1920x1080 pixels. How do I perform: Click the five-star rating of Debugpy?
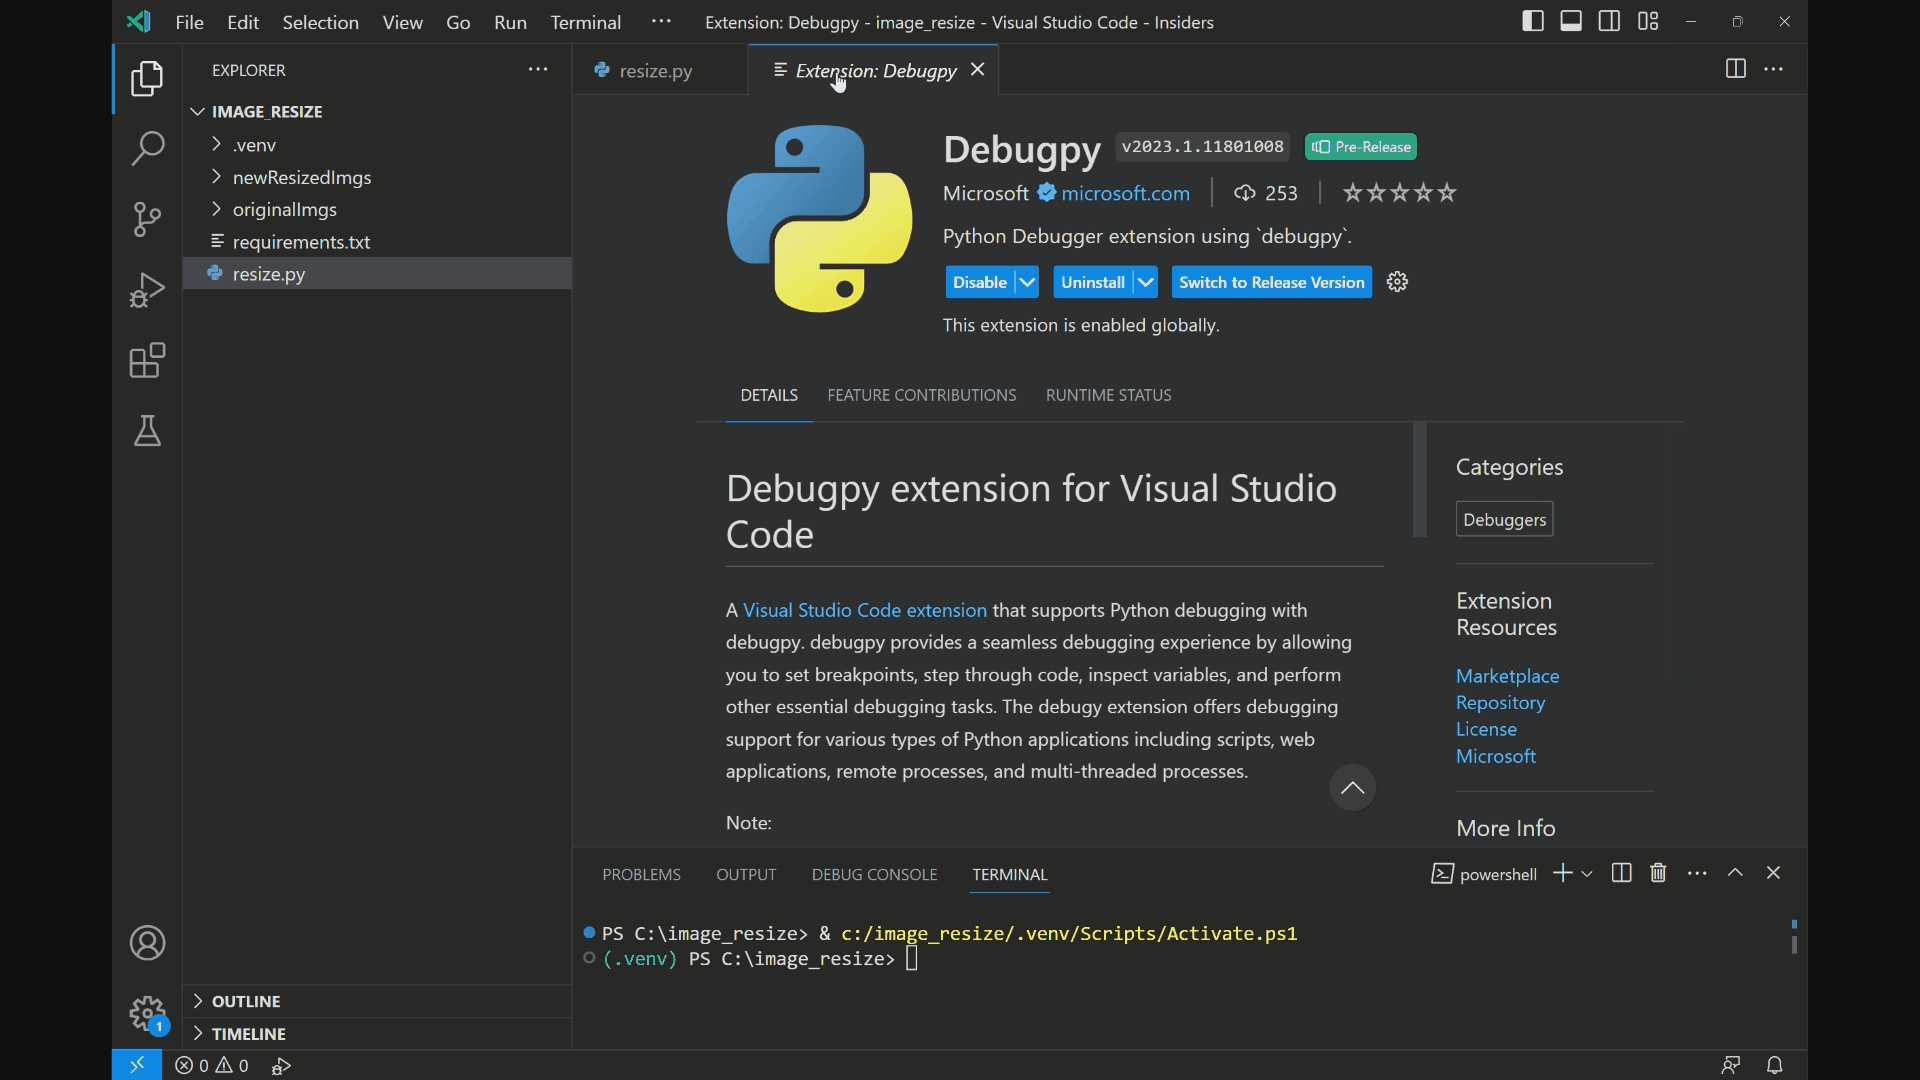click(x=1399, y=193)
